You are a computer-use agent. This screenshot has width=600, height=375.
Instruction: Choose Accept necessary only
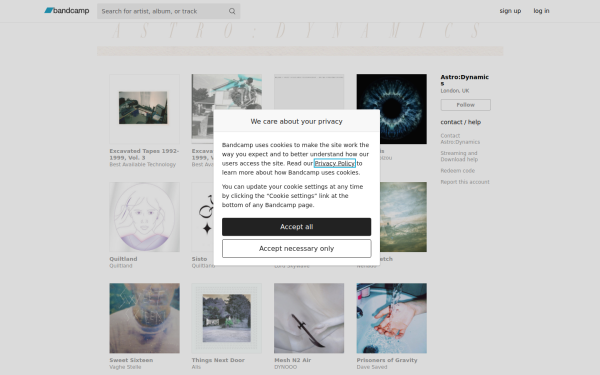(296, 248)
